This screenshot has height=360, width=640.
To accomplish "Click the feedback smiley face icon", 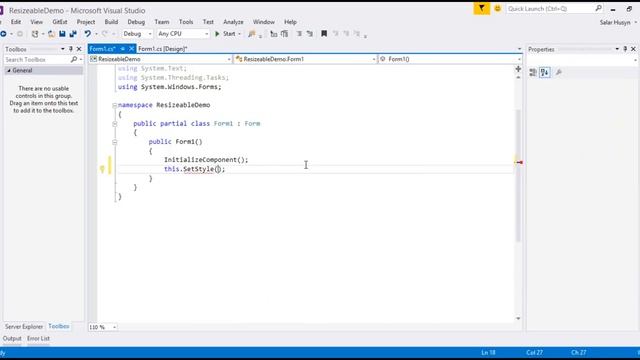I will 498,8.
